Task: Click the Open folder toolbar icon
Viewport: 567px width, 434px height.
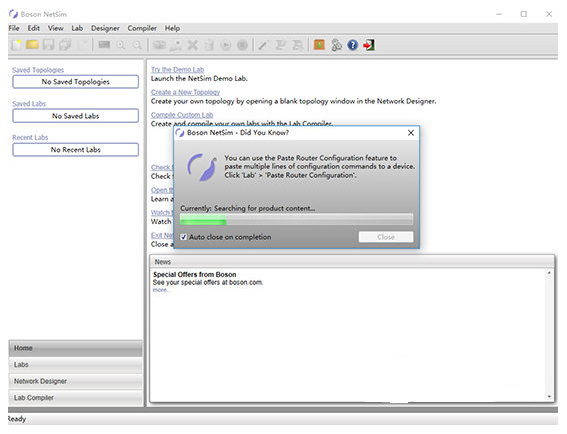Action: [32, 45]
